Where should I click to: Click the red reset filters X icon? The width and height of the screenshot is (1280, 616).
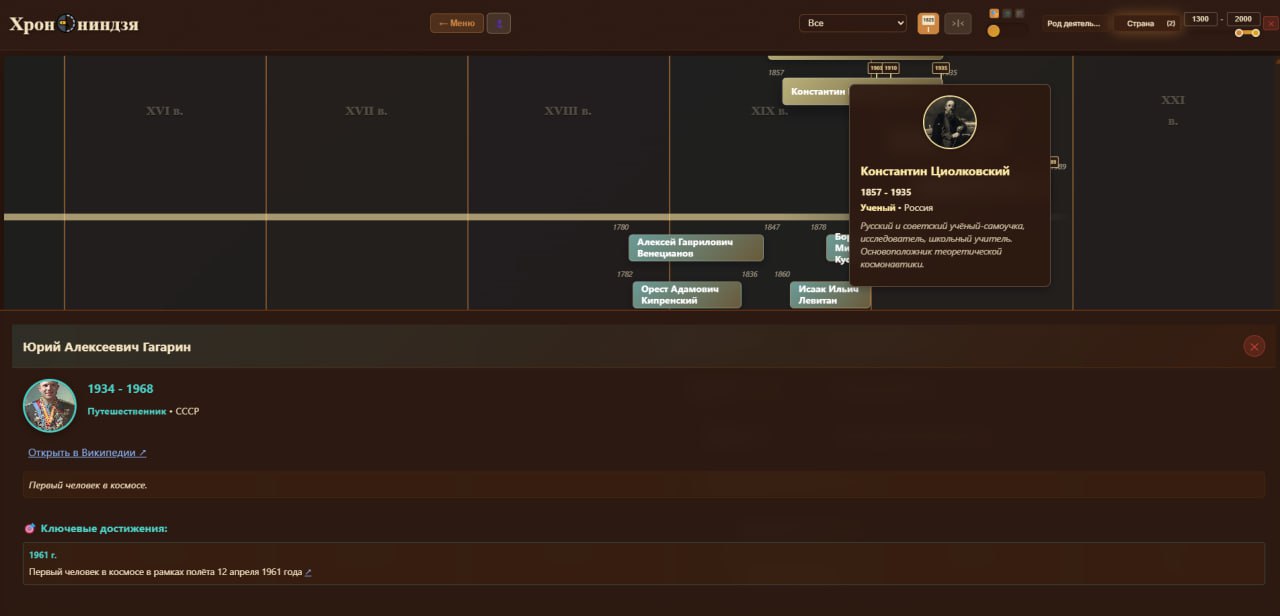(1270, 23)
